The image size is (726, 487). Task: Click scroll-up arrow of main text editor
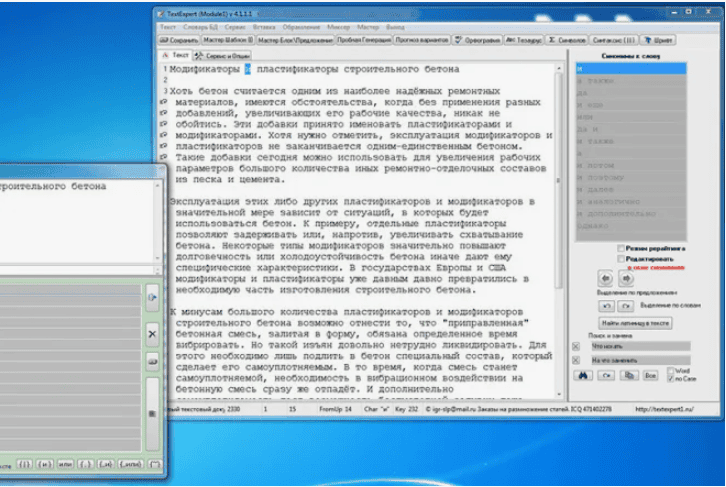[x=558, y=69]
